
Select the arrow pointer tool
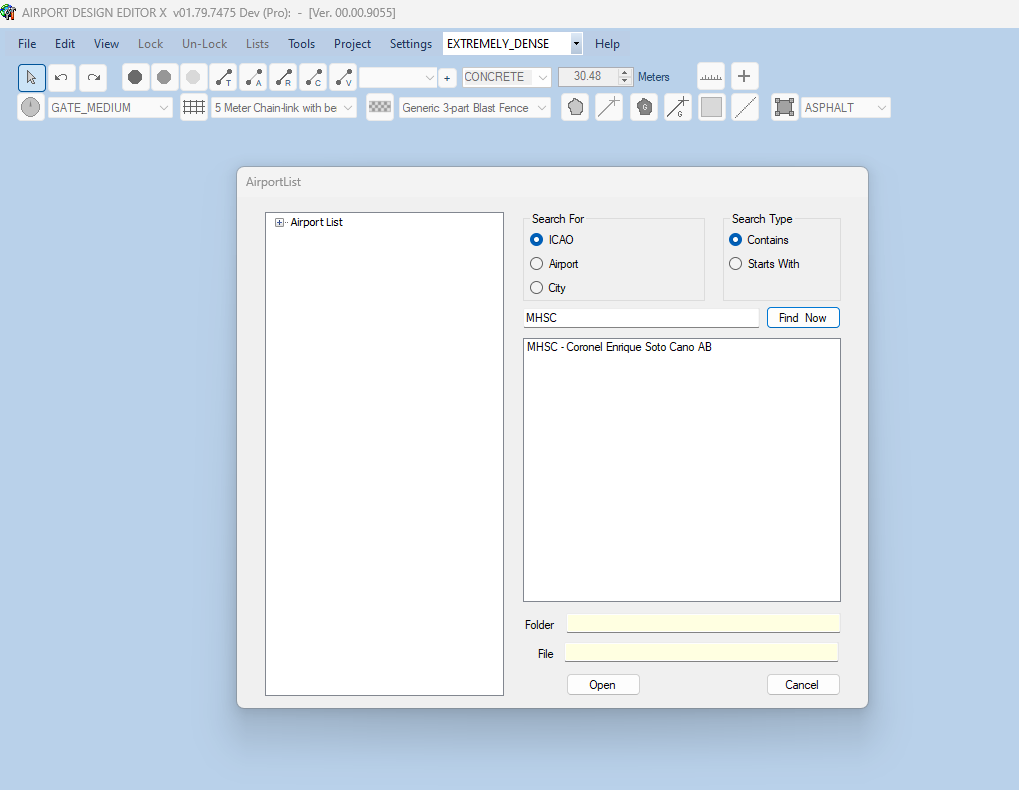(x=31, y=77)
